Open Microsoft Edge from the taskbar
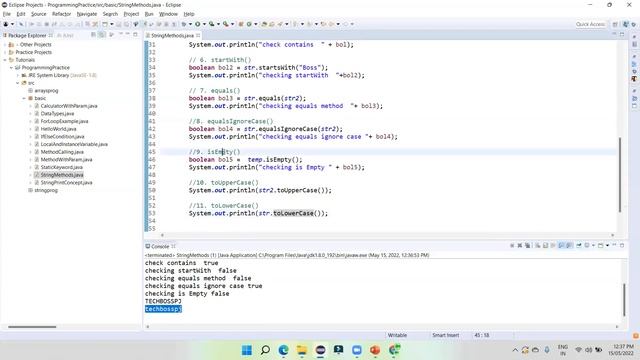The height and width of the screenshot is (360, 640). [284, 350]
